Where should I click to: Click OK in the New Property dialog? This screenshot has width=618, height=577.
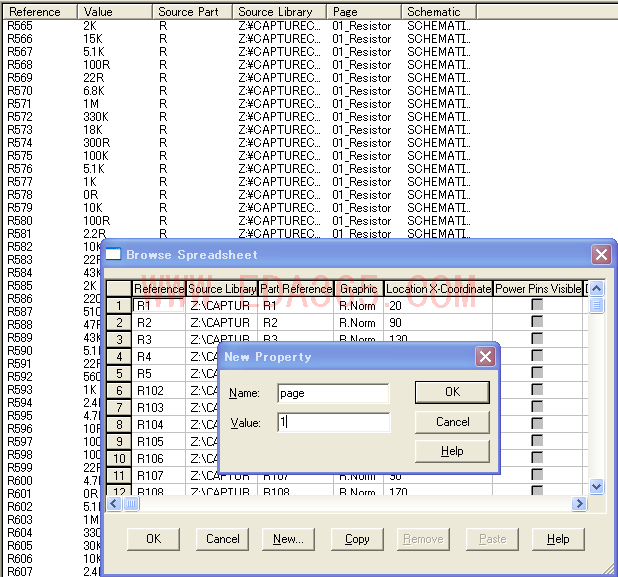coord(452,392)
